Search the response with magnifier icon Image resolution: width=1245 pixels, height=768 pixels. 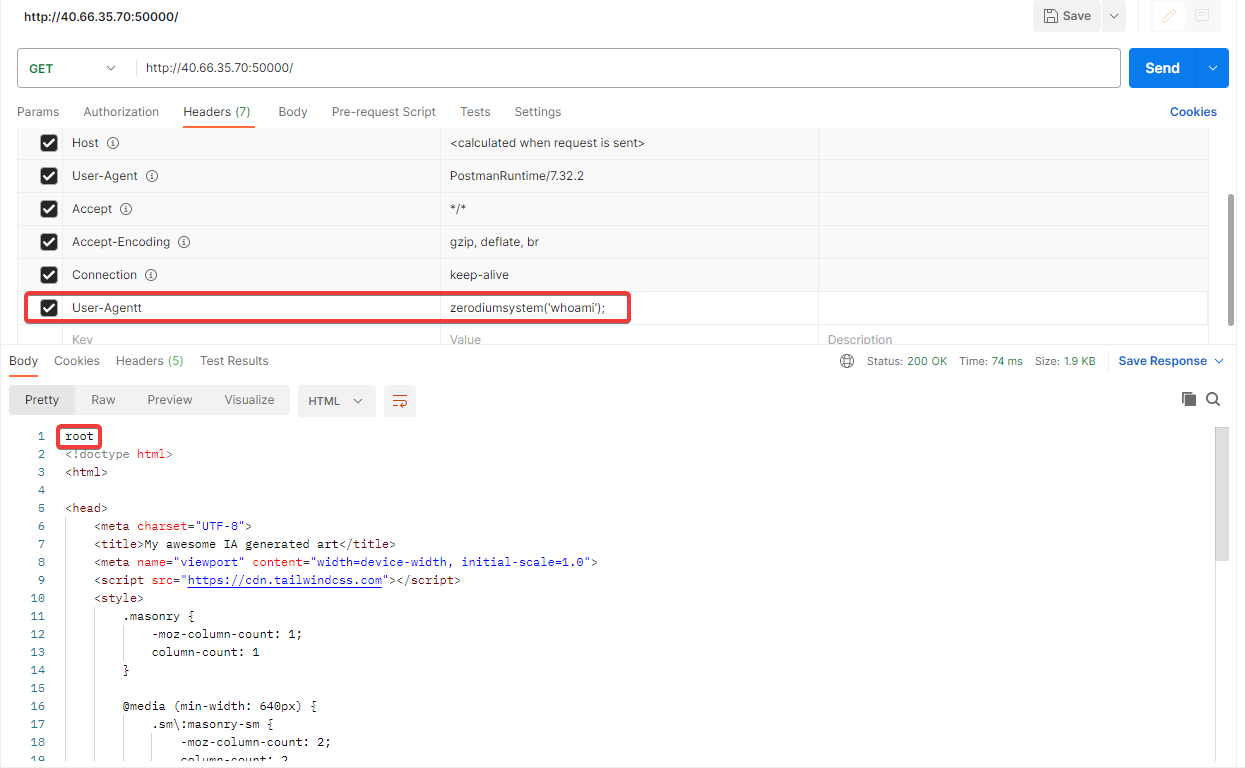pos(1213,399)
